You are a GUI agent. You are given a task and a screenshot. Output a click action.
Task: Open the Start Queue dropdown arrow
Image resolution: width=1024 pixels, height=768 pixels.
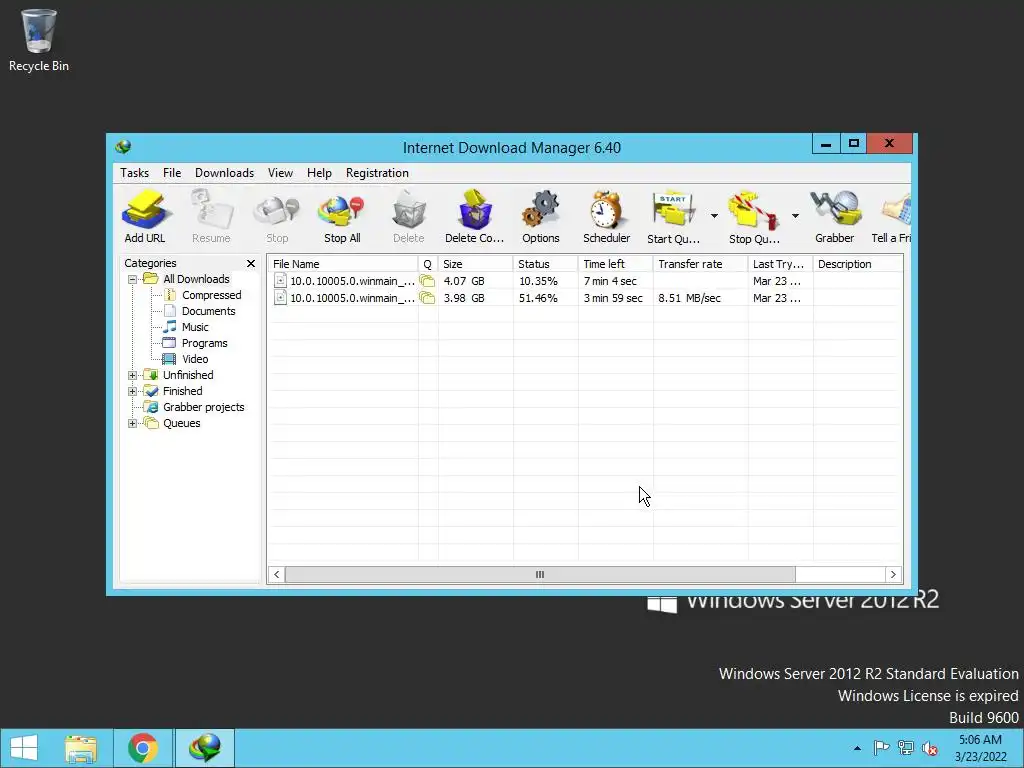tap(714, 216)
